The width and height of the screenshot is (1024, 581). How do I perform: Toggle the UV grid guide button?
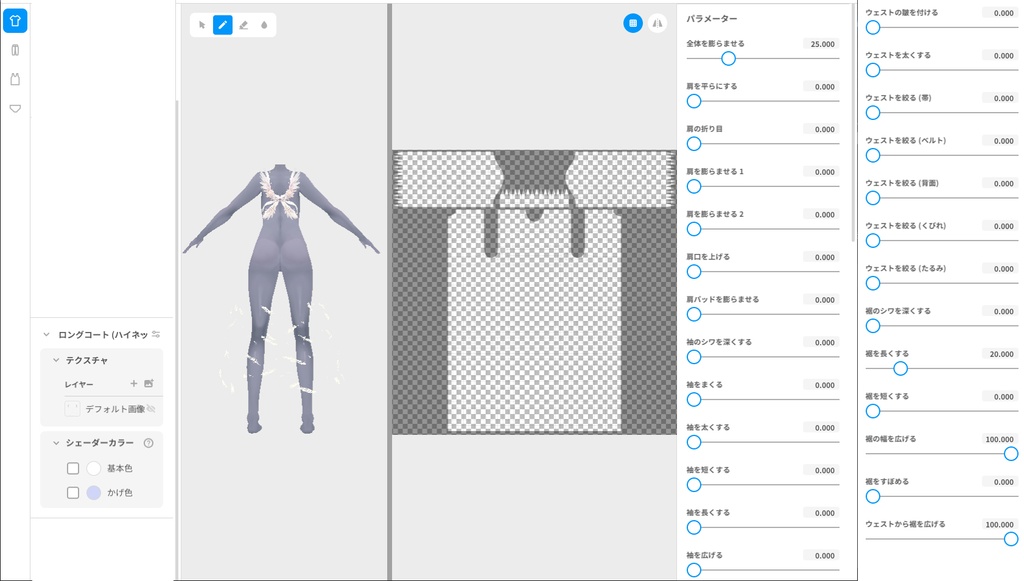(633, 24)
